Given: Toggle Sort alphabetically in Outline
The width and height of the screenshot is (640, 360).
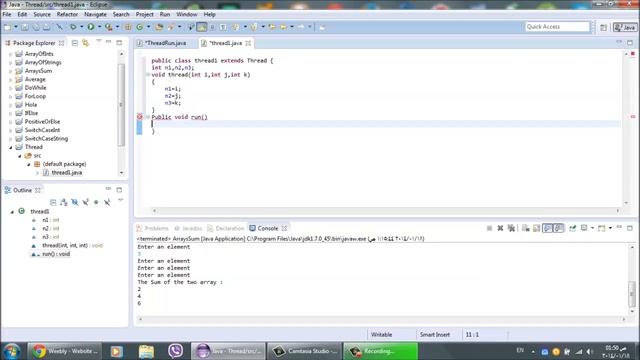Looking at the screenshot, I should point(64,202).
